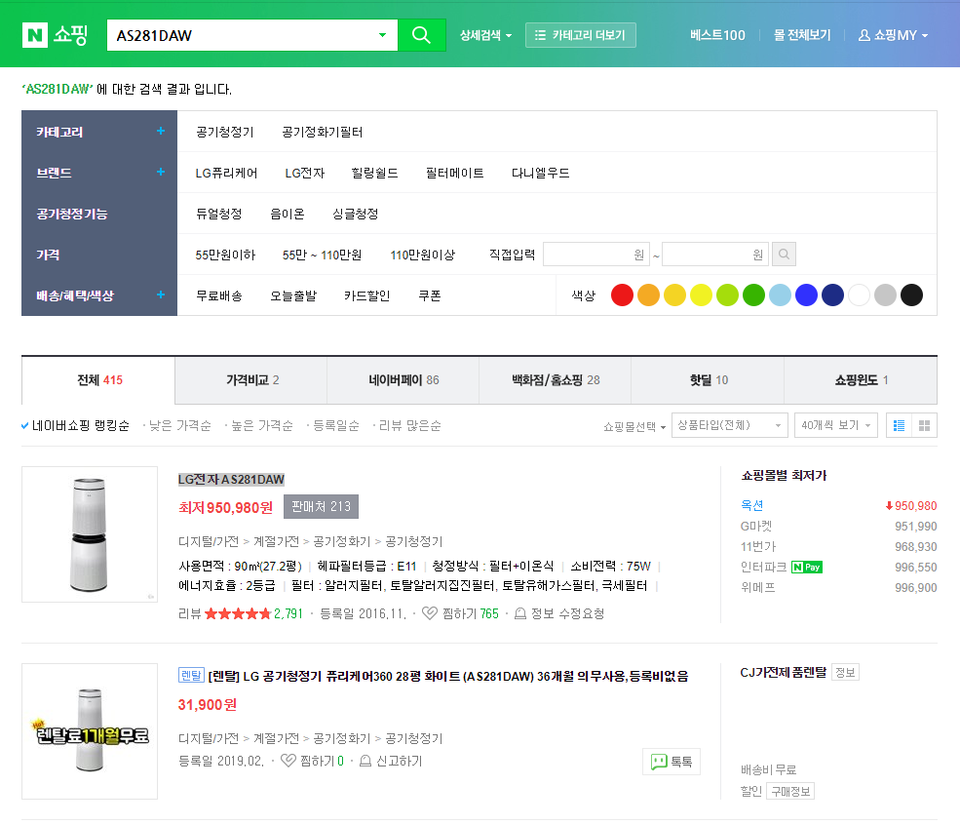
Task: Open 톡톡 chat button
Action: click(x=671, y=761)
